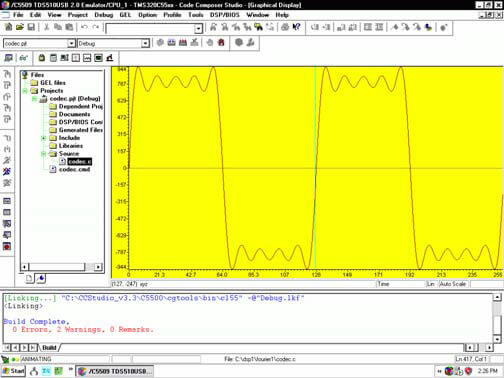Switch to the file view tab icon
This screenshot has width=504, height=378.
tap(30, 278)
